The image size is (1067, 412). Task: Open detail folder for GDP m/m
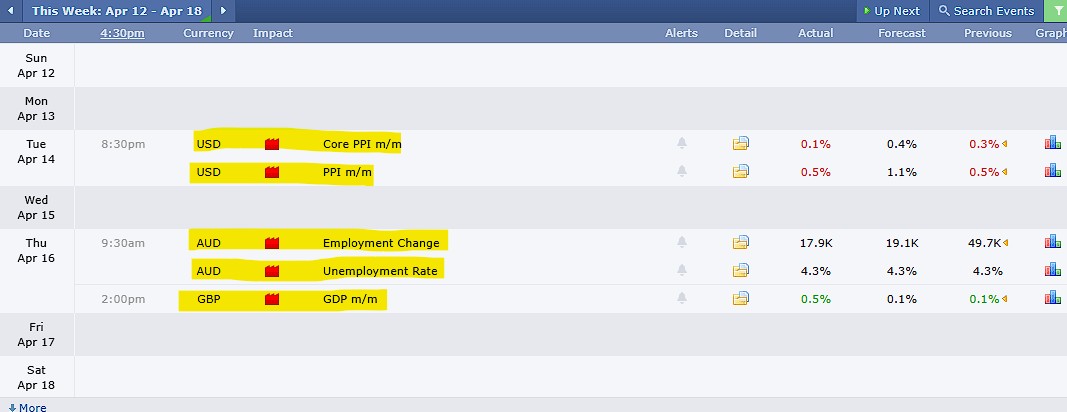(740, 298)
